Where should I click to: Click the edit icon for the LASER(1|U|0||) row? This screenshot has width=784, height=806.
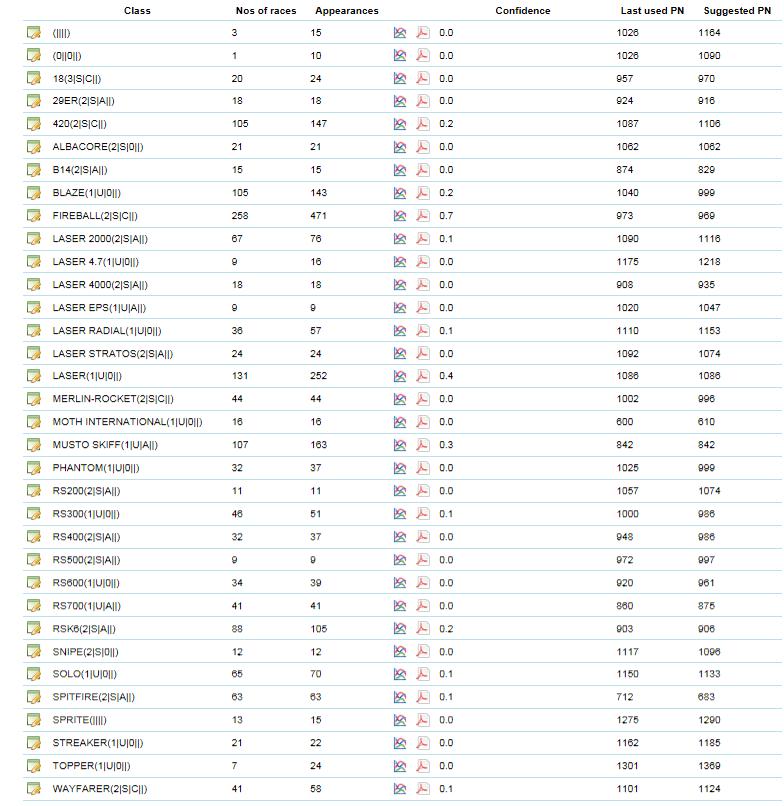[34, 376]
